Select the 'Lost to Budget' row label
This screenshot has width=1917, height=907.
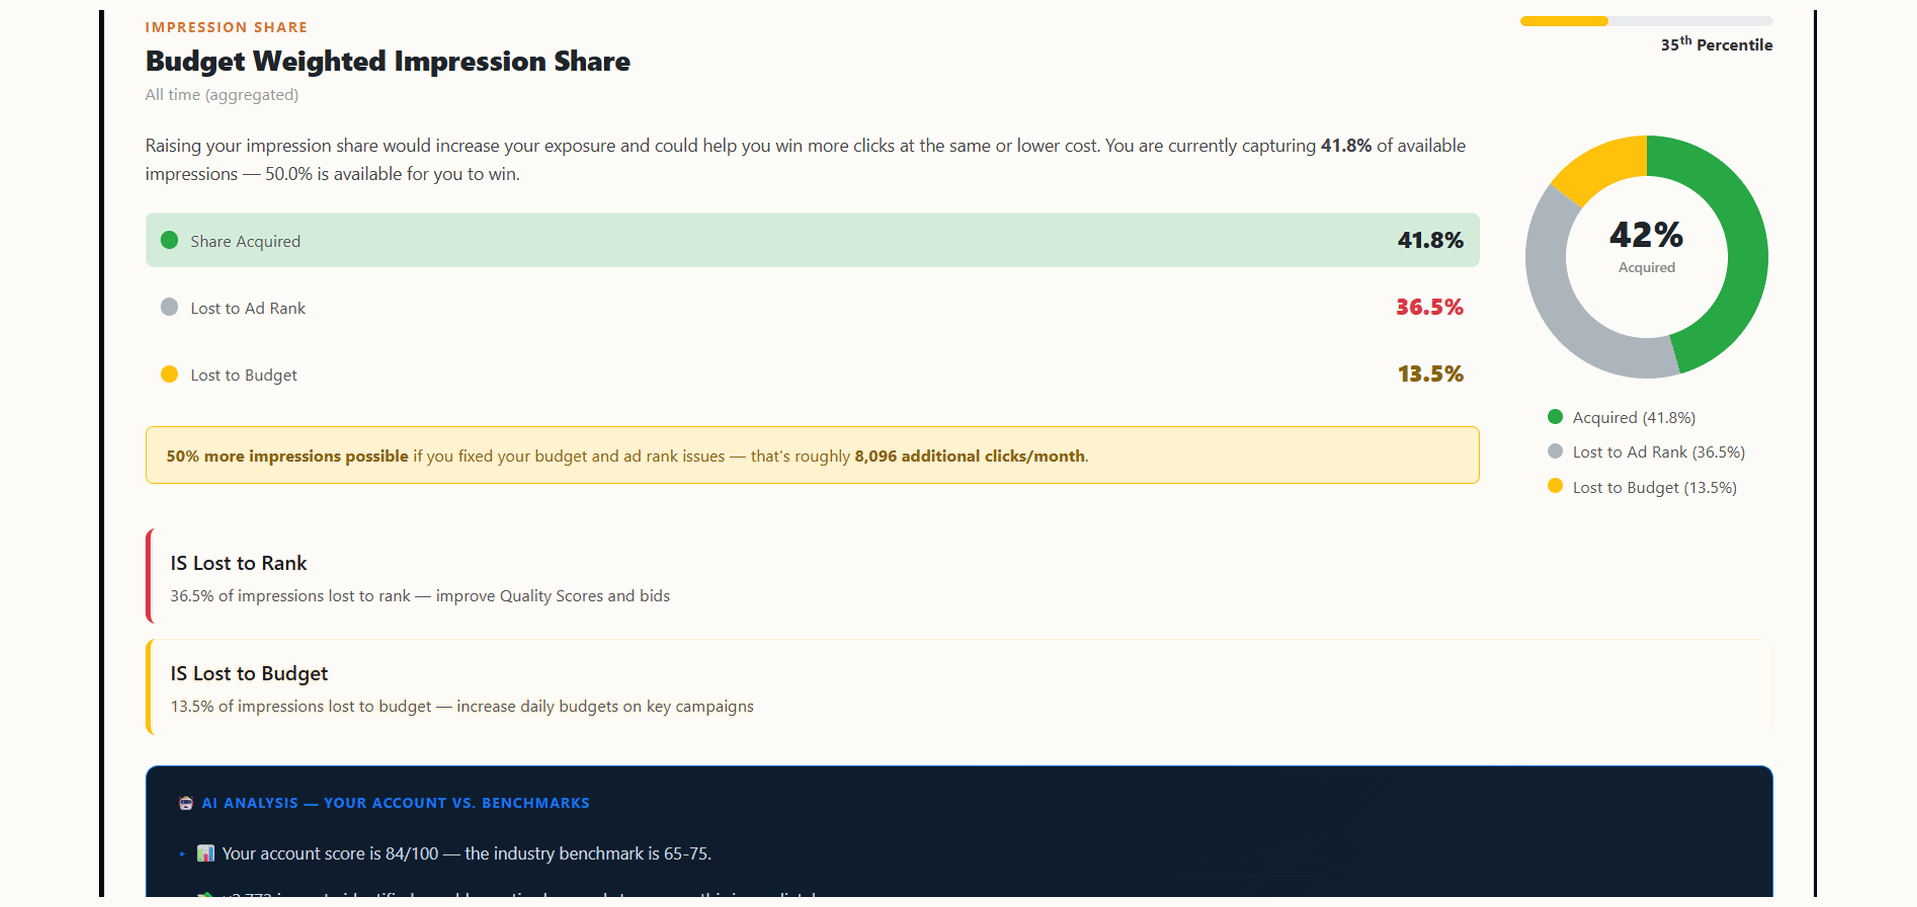point(244,375)
